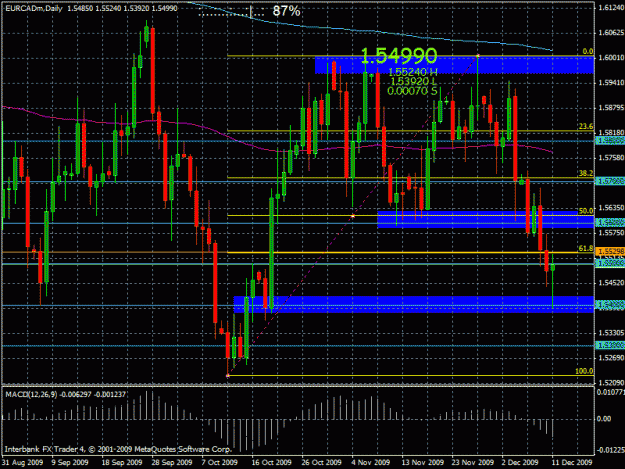Select the 38.2 Fibonacci level label
This screenshot has height=469, width=625.
(x=586, y=173)
